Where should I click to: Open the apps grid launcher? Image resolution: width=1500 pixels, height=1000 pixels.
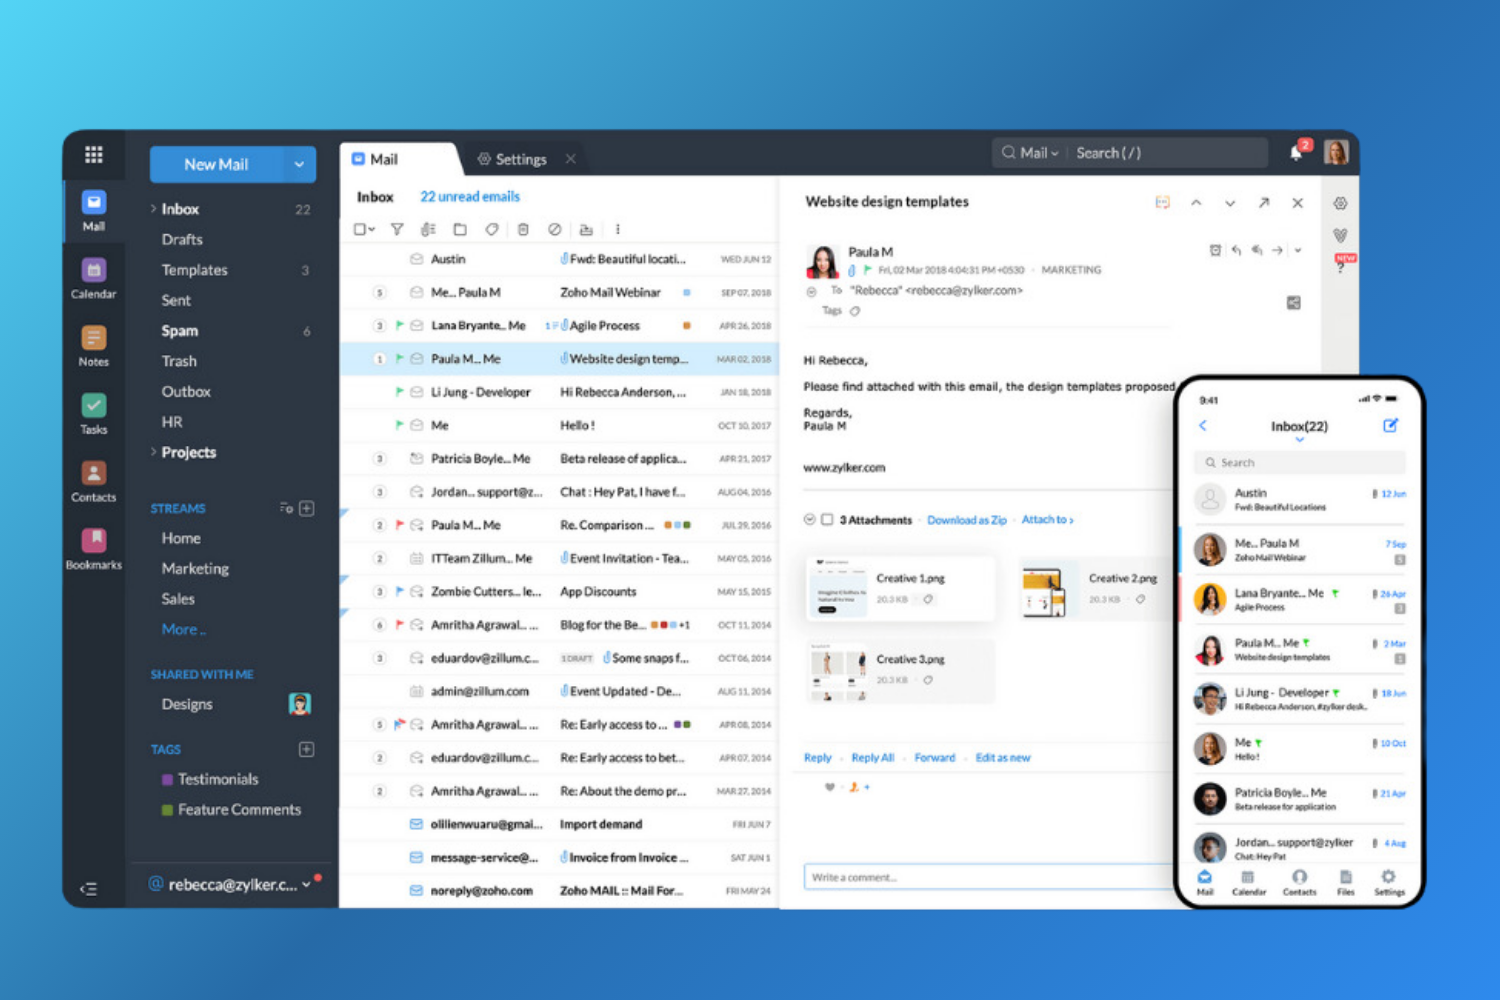(x=94, y=154)
